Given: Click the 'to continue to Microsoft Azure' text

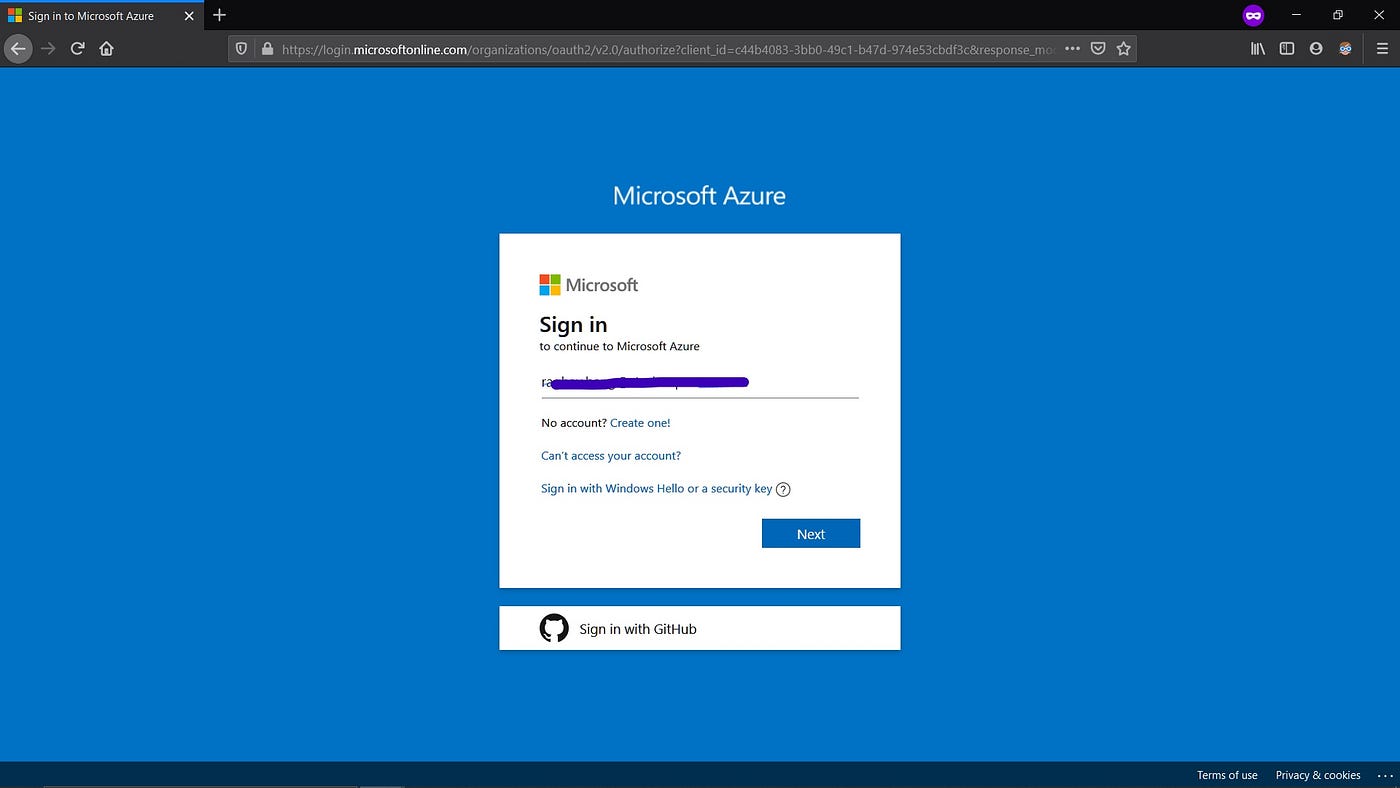Looking at the screenshot, I should (620, 347).
